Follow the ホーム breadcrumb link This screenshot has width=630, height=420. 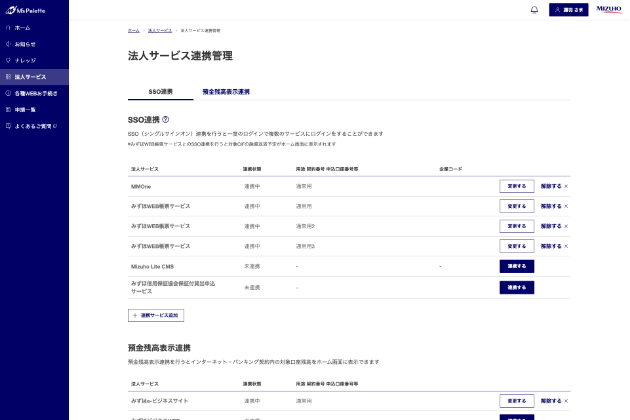coord(134,31)
